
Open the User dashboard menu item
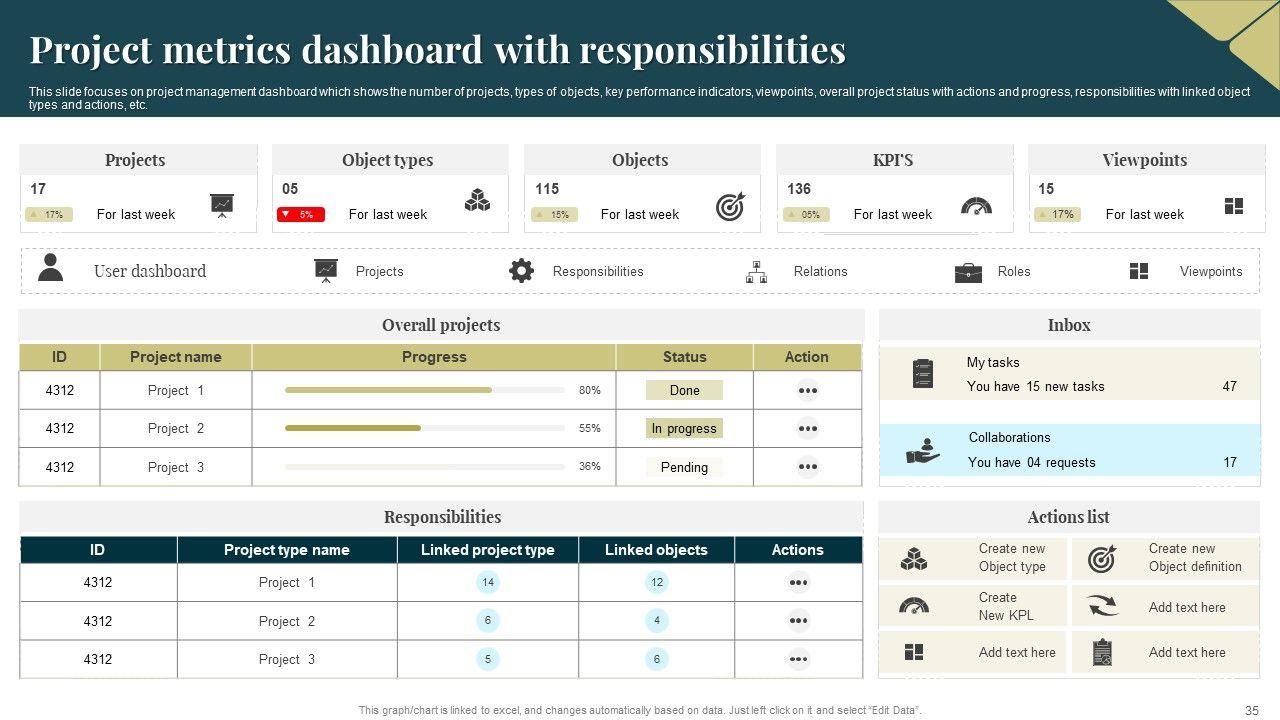(x=150, y=271)
